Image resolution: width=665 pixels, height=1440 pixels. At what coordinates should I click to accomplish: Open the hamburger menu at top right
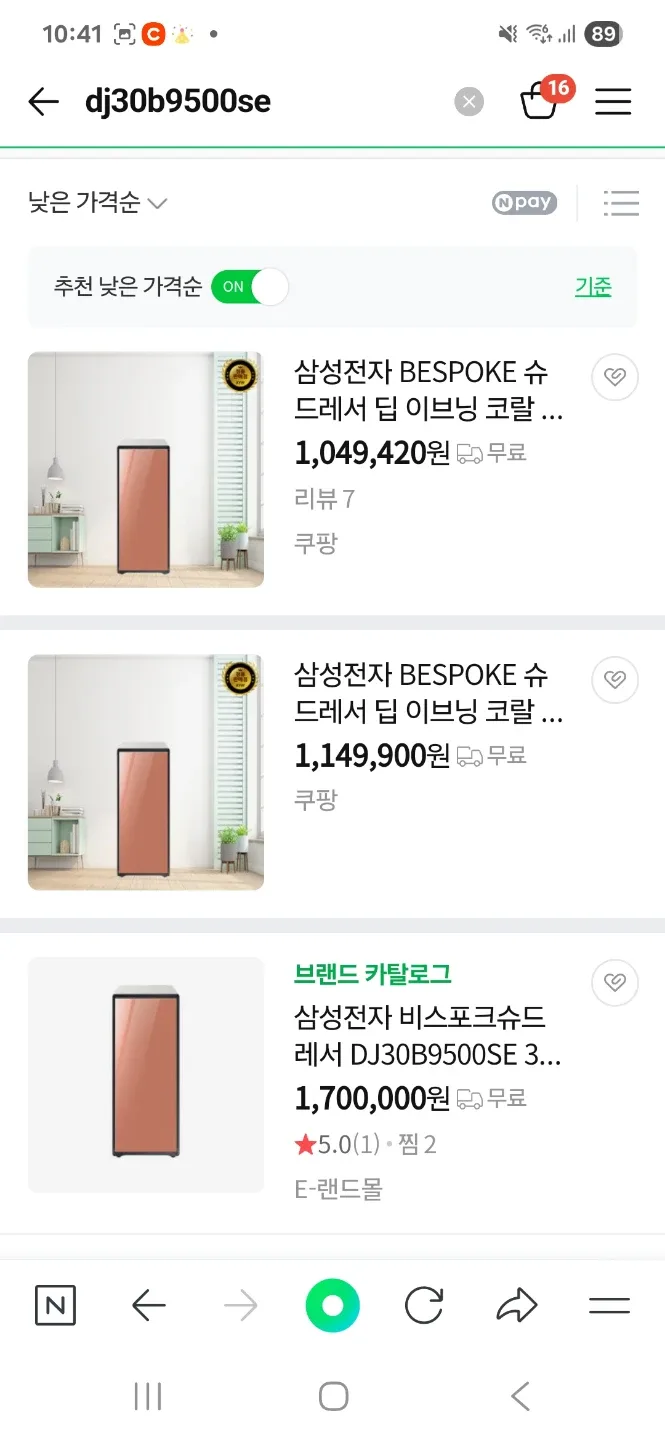click(613, 102)
